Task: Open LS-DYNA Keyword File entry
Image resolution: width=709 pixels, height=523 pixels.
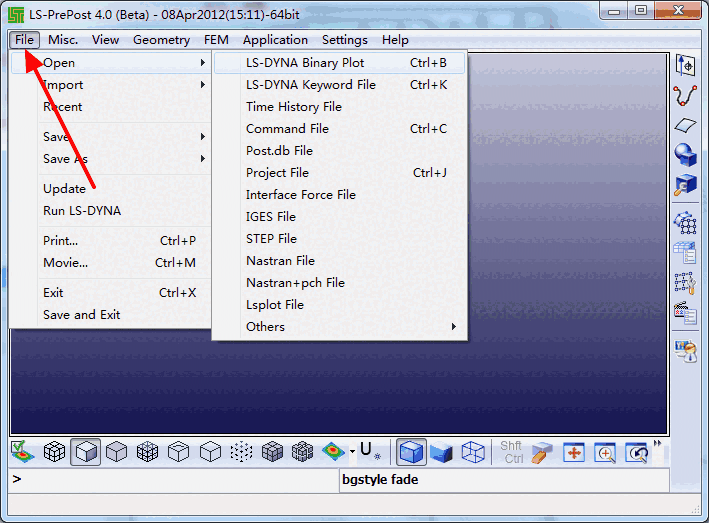Action: coord(339,85)
